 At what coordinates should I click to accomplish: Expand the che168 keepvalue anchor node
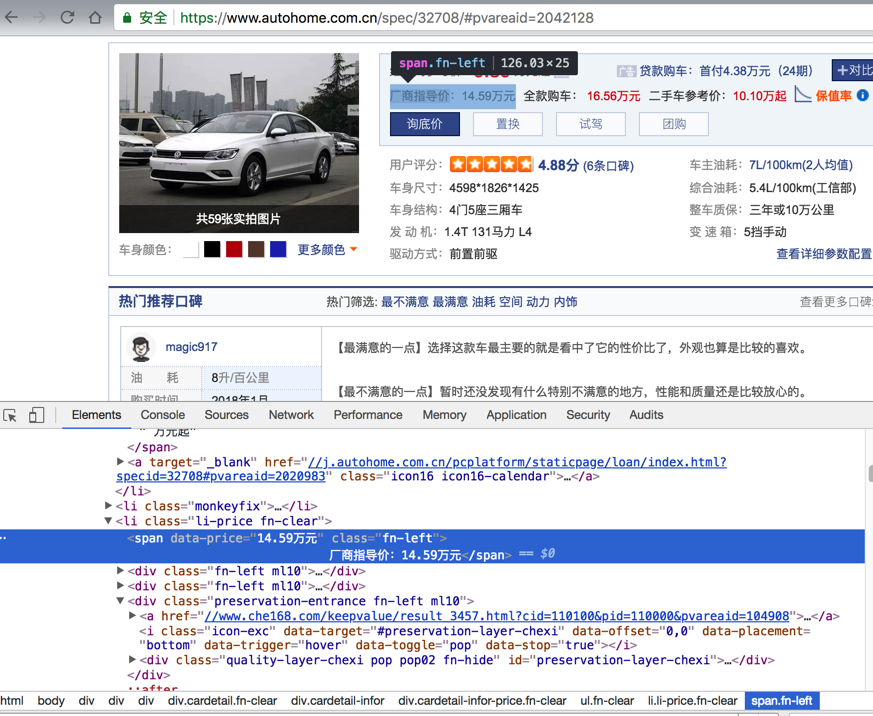point(133,616)
